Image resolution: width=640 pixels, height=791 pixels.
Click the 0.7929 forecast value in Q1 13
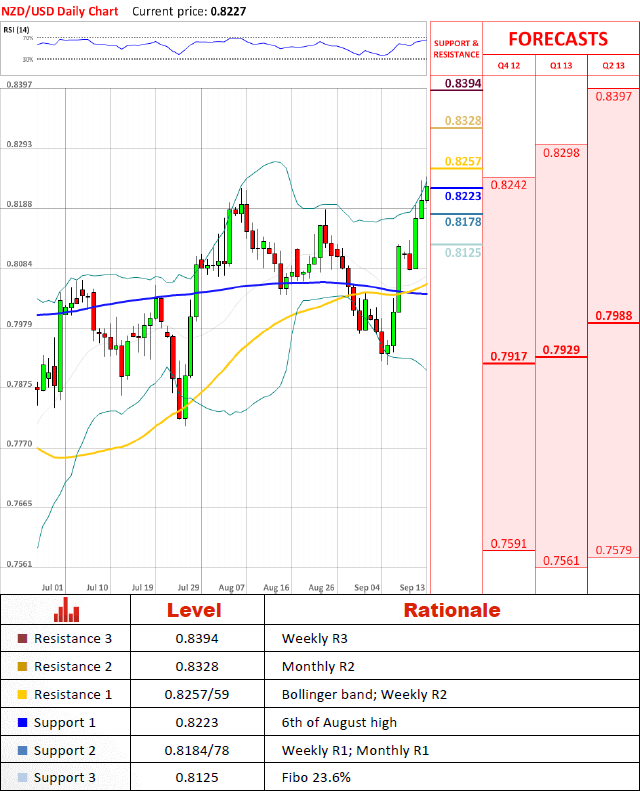(561, 350)
